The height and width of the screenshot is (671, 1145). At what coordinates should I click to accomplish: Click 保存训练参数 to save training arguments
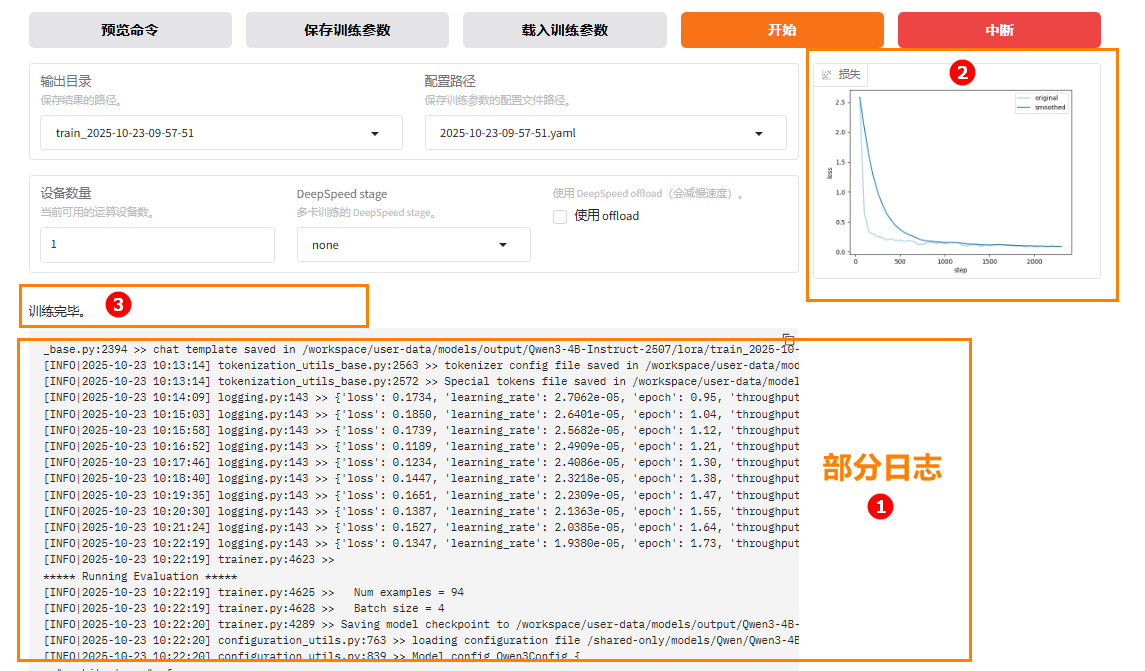[347, 30]
